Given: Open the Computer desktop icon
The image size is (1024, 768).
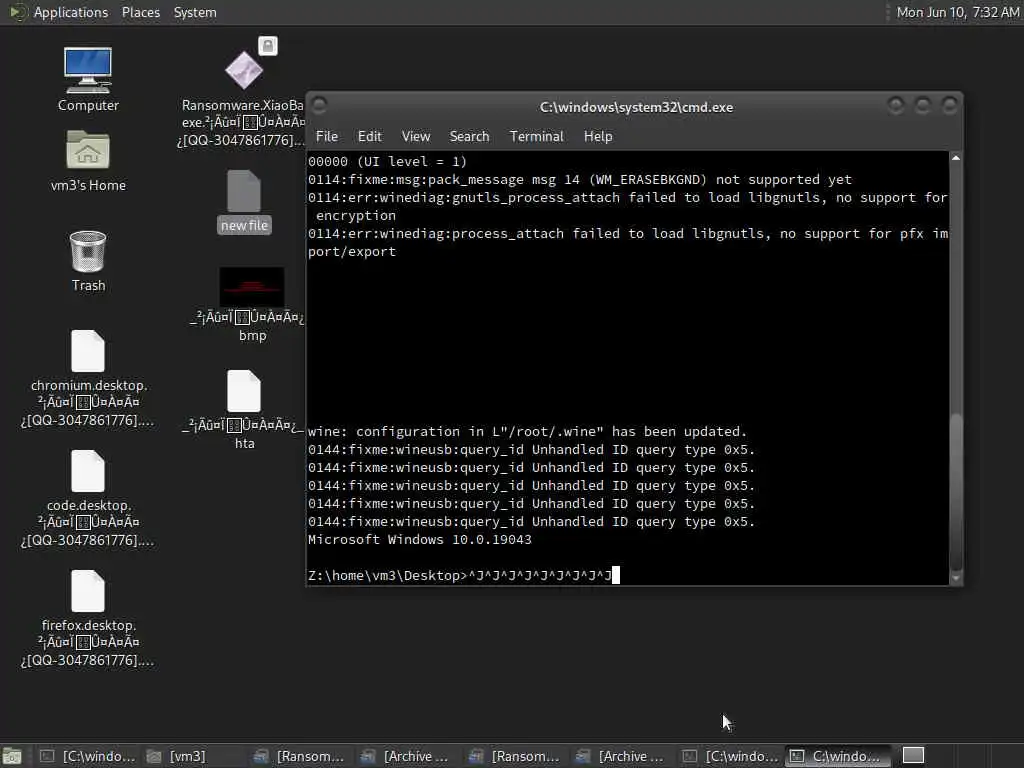Looking at the screenshot, I should [88, 78].
